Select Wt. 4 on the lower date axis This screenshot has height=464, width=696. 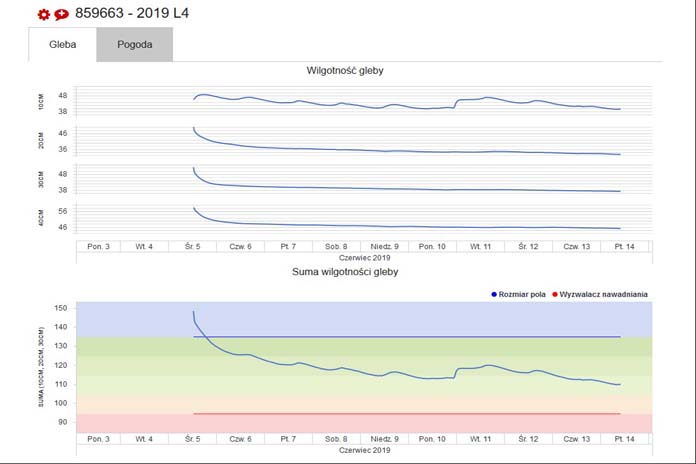pyautogui.click(x=144, y=439)
